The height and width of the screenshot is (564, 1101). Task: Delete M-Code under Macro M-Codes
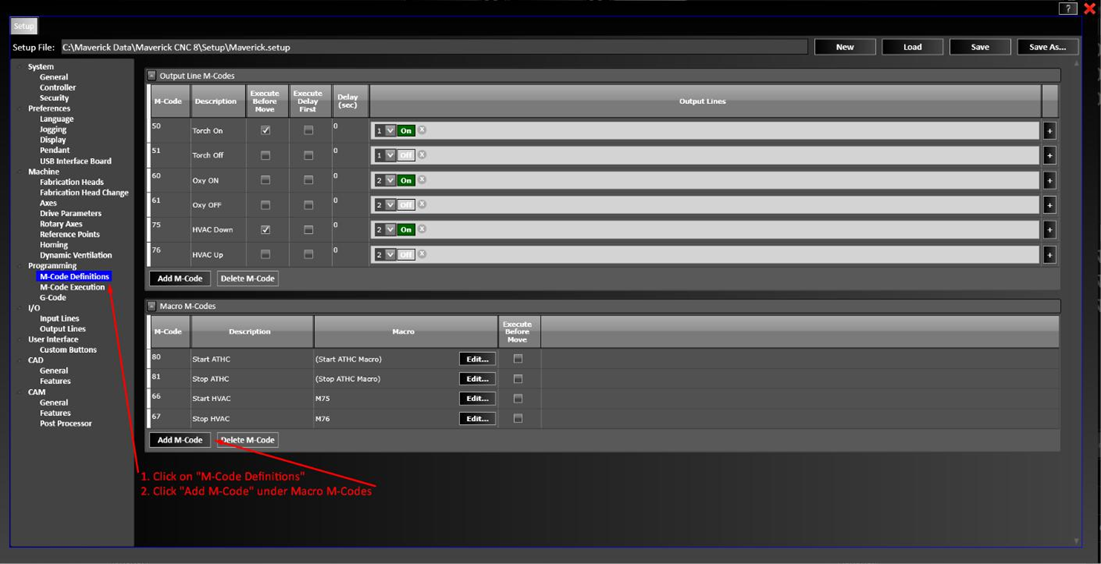pyautogui.click(x=247, y=440)
